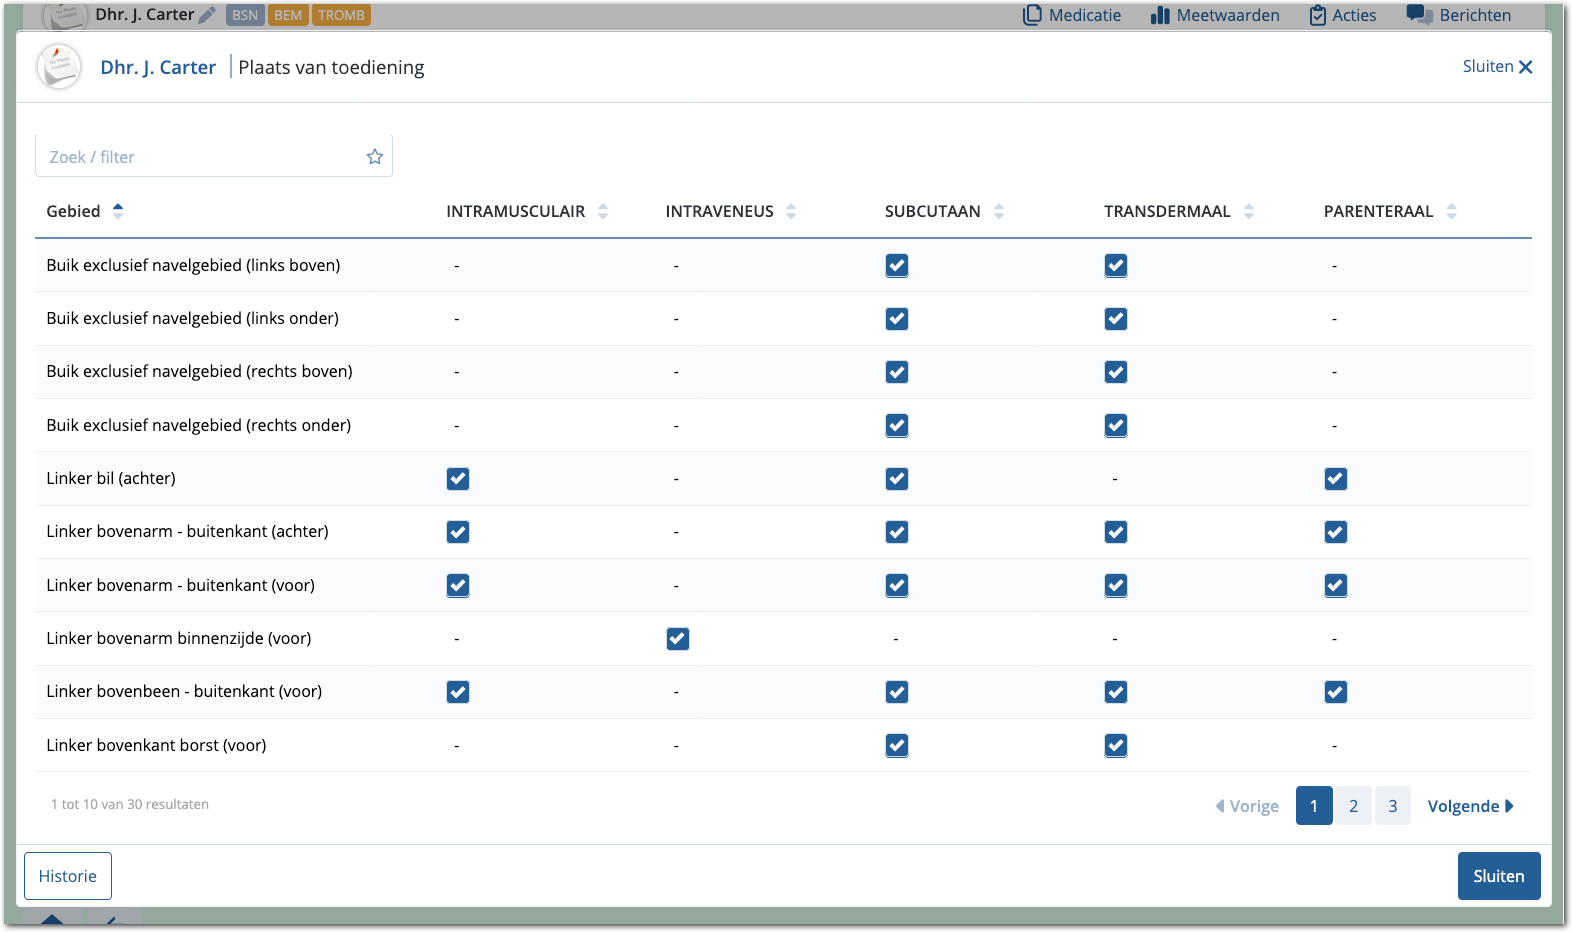Open Medicatie from the top bar
This screenshot has height=932, width=1572.
pos(1072,15)
